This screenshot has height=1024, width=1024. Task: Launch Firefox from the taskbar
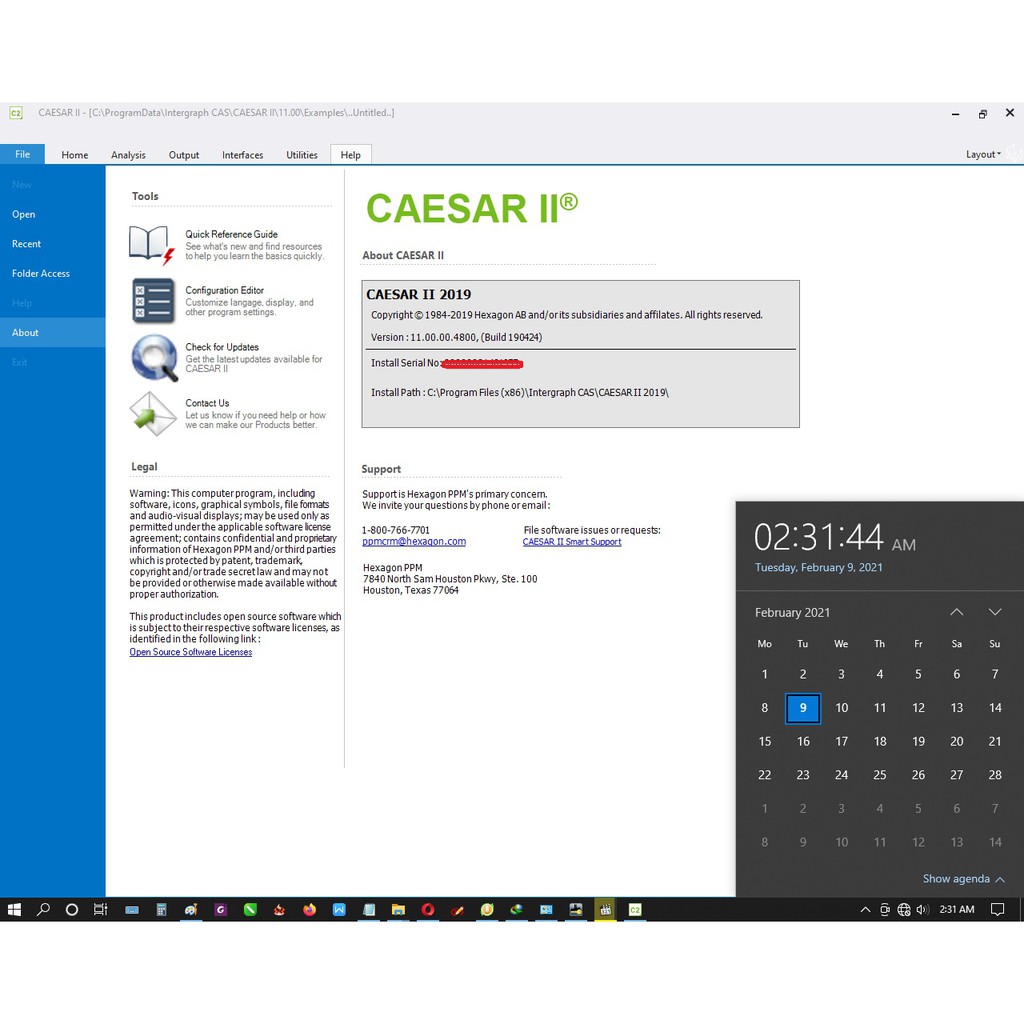tap(310, 909)
